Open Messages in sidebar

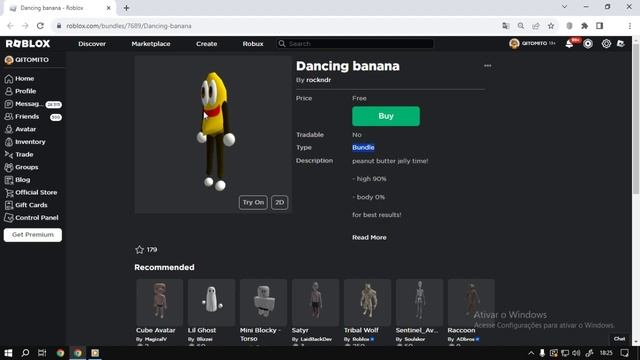click(33, 104)
